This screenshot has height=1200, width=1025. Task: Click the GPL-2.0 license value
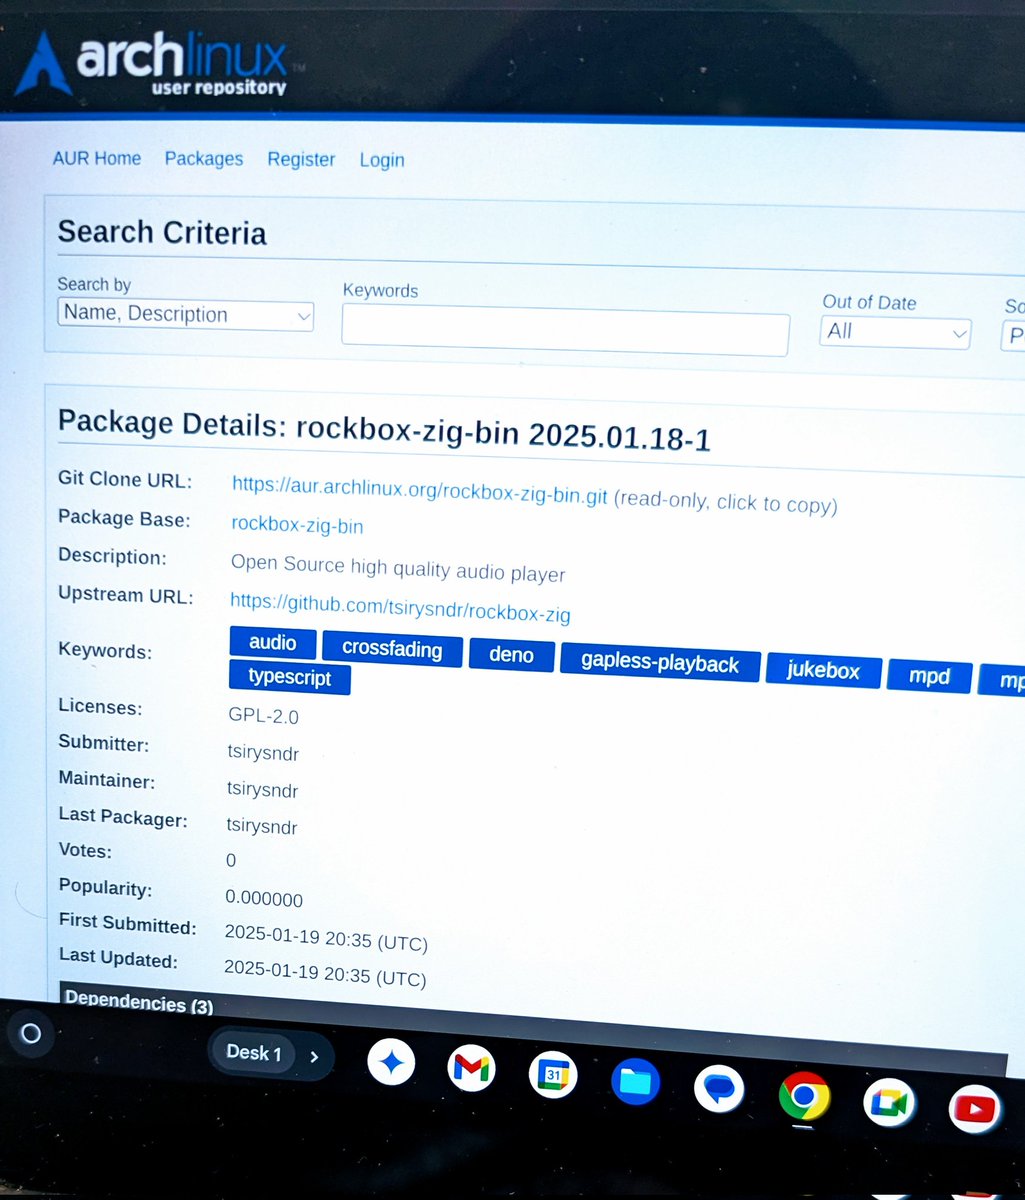coord(263,716)
